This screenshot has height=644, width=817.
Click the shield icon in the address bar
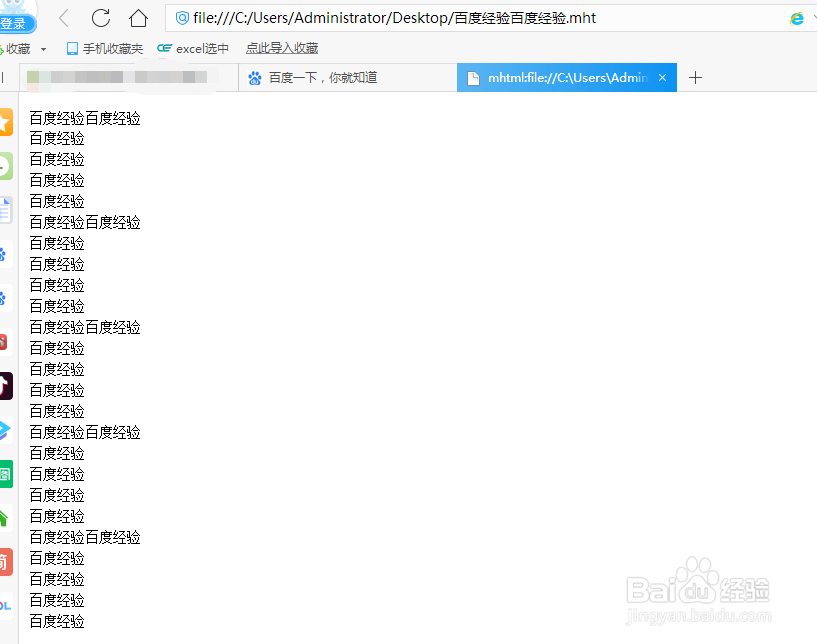(182, 18)
